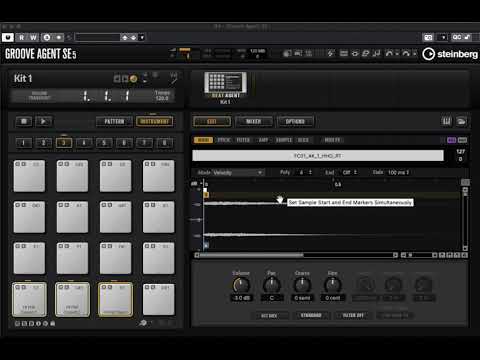Open the preset field drop-down arrow

click(x=142, y=37)
